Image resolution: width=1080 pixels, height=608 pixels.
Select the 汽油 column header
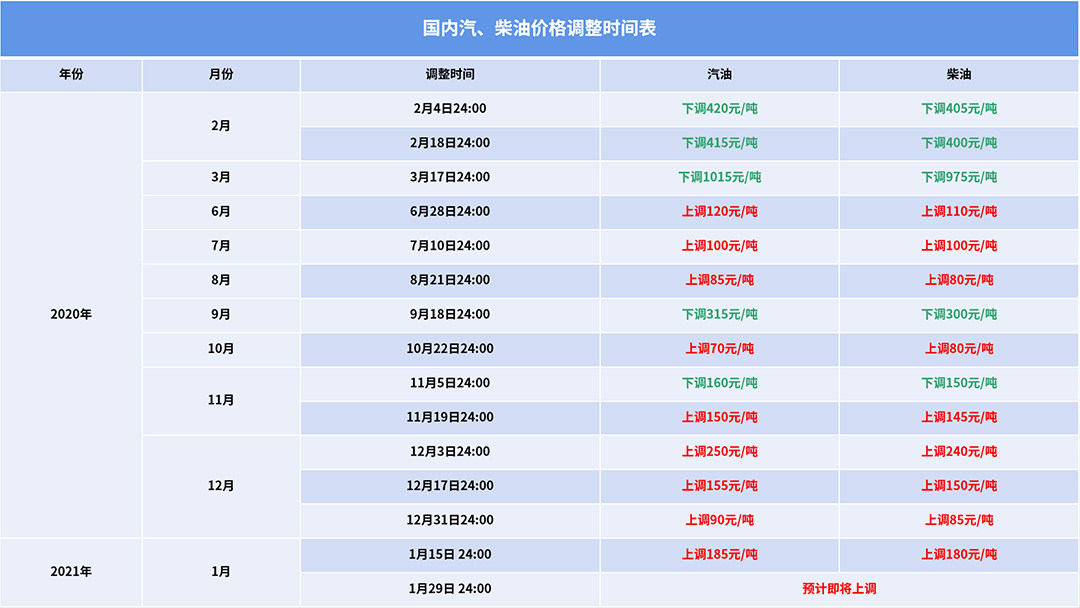point(720,74)
